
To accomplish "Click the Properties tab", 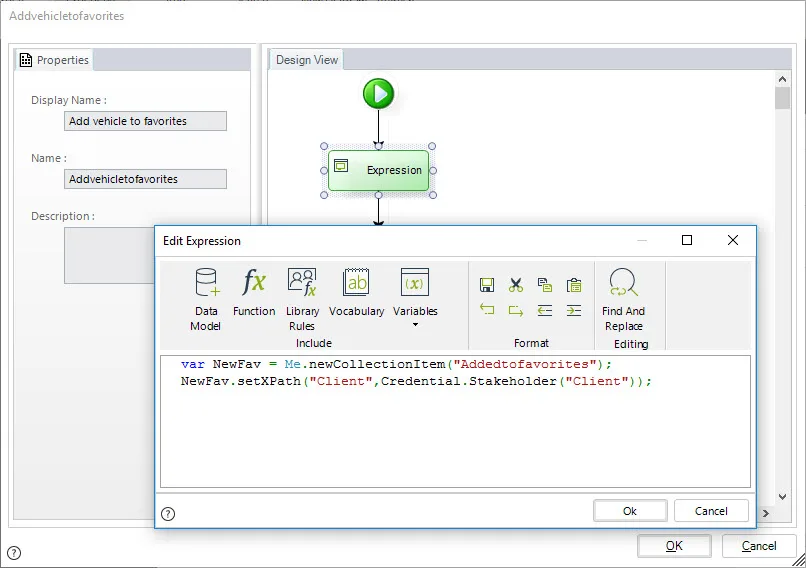I will (x=54, y=60).
